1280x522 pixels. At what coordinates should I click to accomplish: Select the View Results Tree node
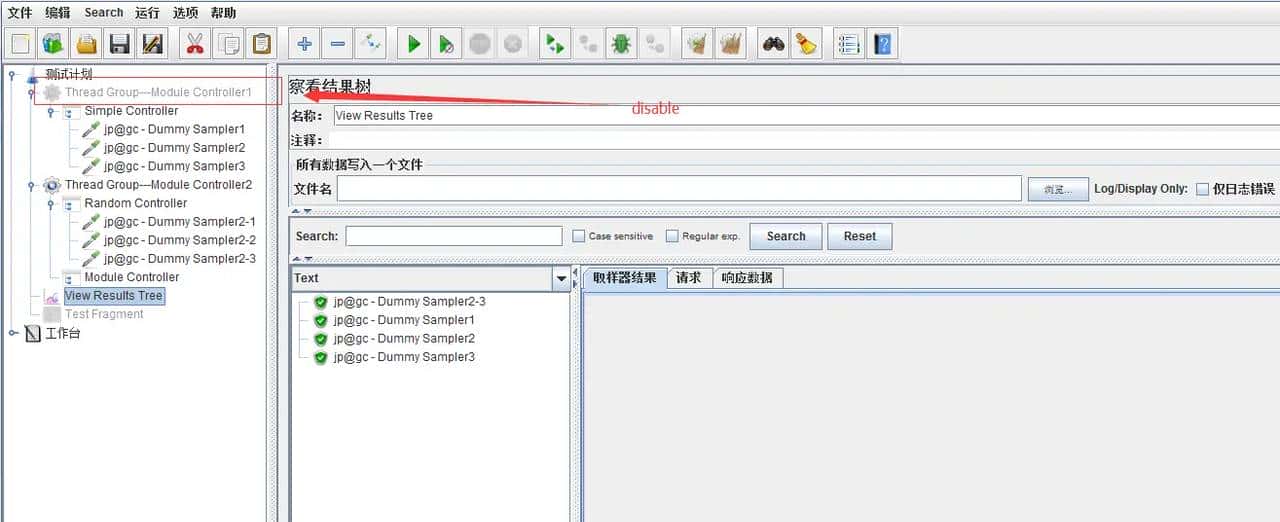point(113,296)
